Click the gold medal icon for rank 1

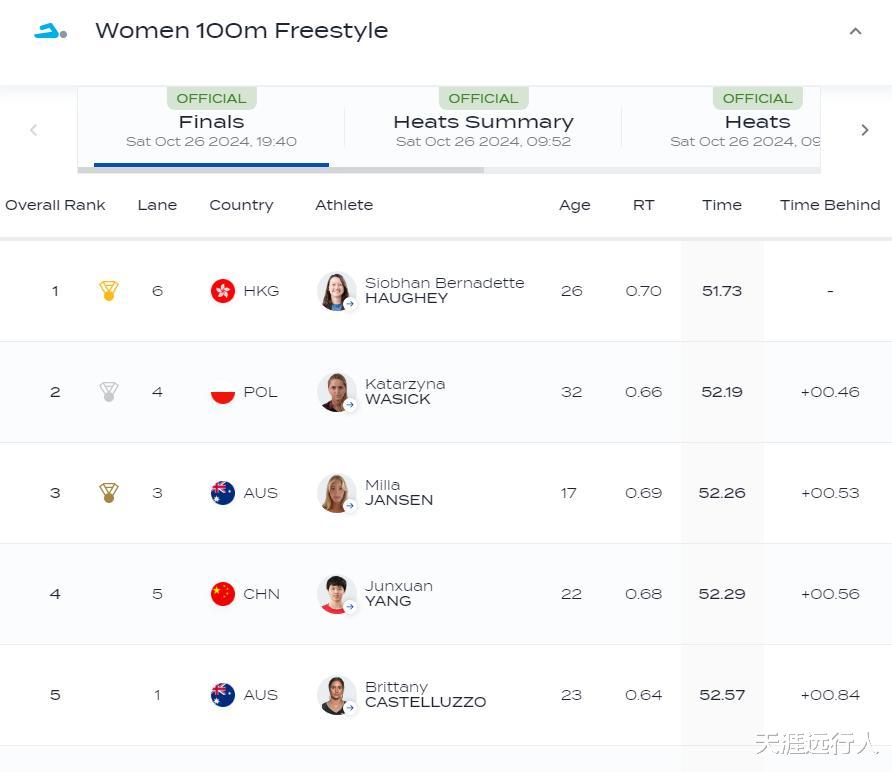coord(109,291)
